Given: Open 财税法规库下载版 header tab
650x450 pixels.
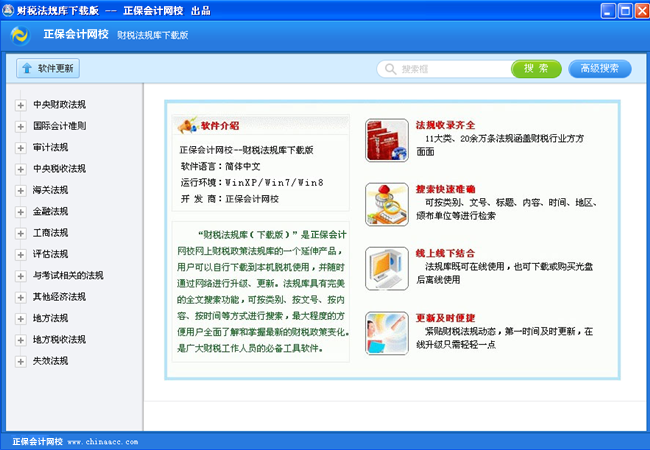Looking at the screenshot, I should 153,35.
